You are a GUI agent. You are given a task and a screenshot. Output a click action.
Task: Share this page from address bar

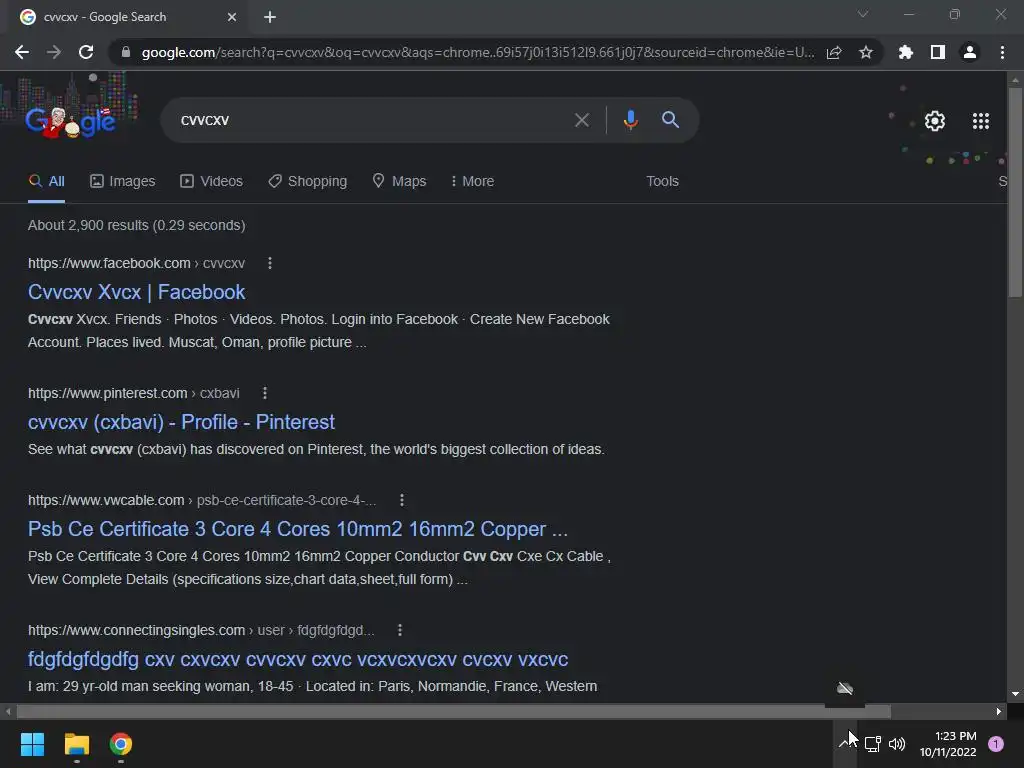pyautogui.click(x=834, y=52)
